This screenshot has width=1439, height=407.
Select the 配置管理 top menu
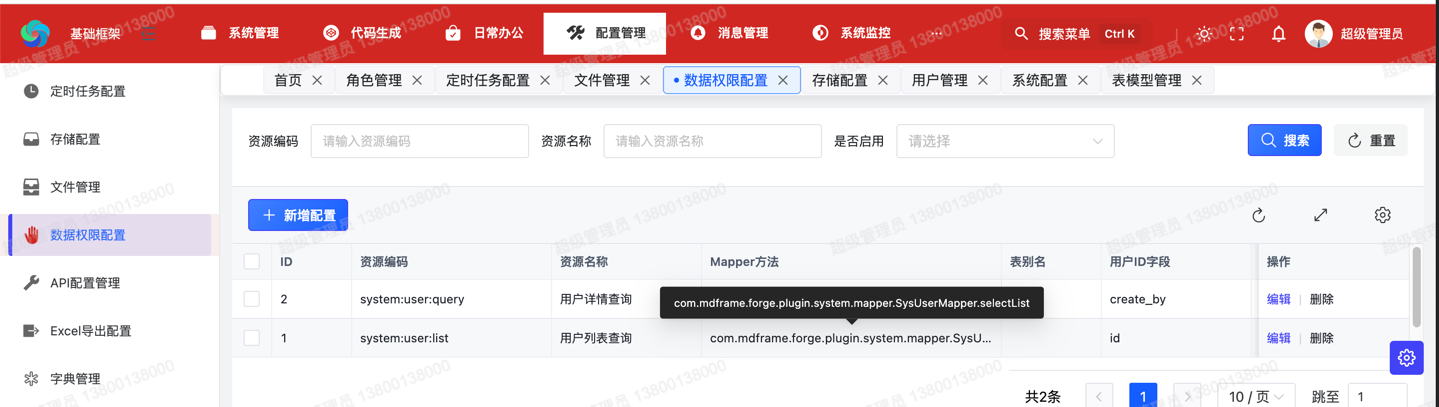tap(605, 33)
